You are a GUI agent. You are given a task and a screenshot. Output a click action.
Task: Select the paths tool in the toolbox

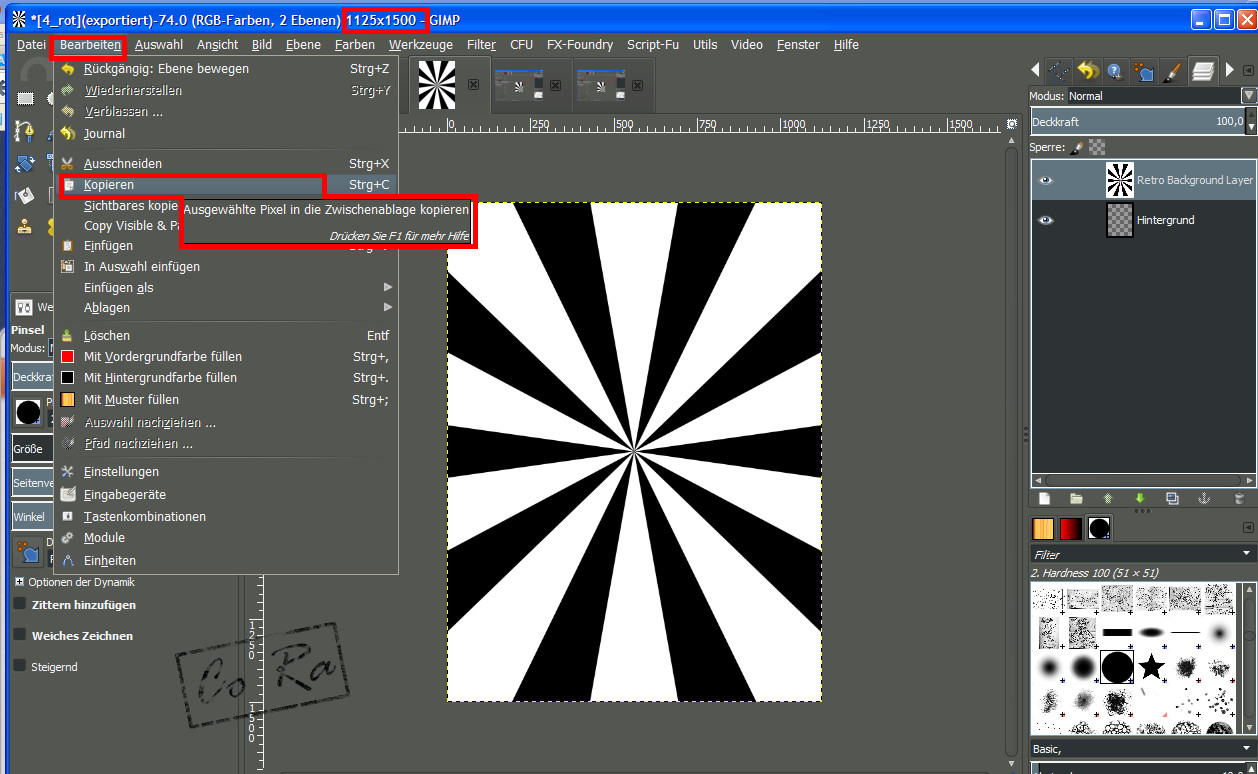tap(26, 131)
